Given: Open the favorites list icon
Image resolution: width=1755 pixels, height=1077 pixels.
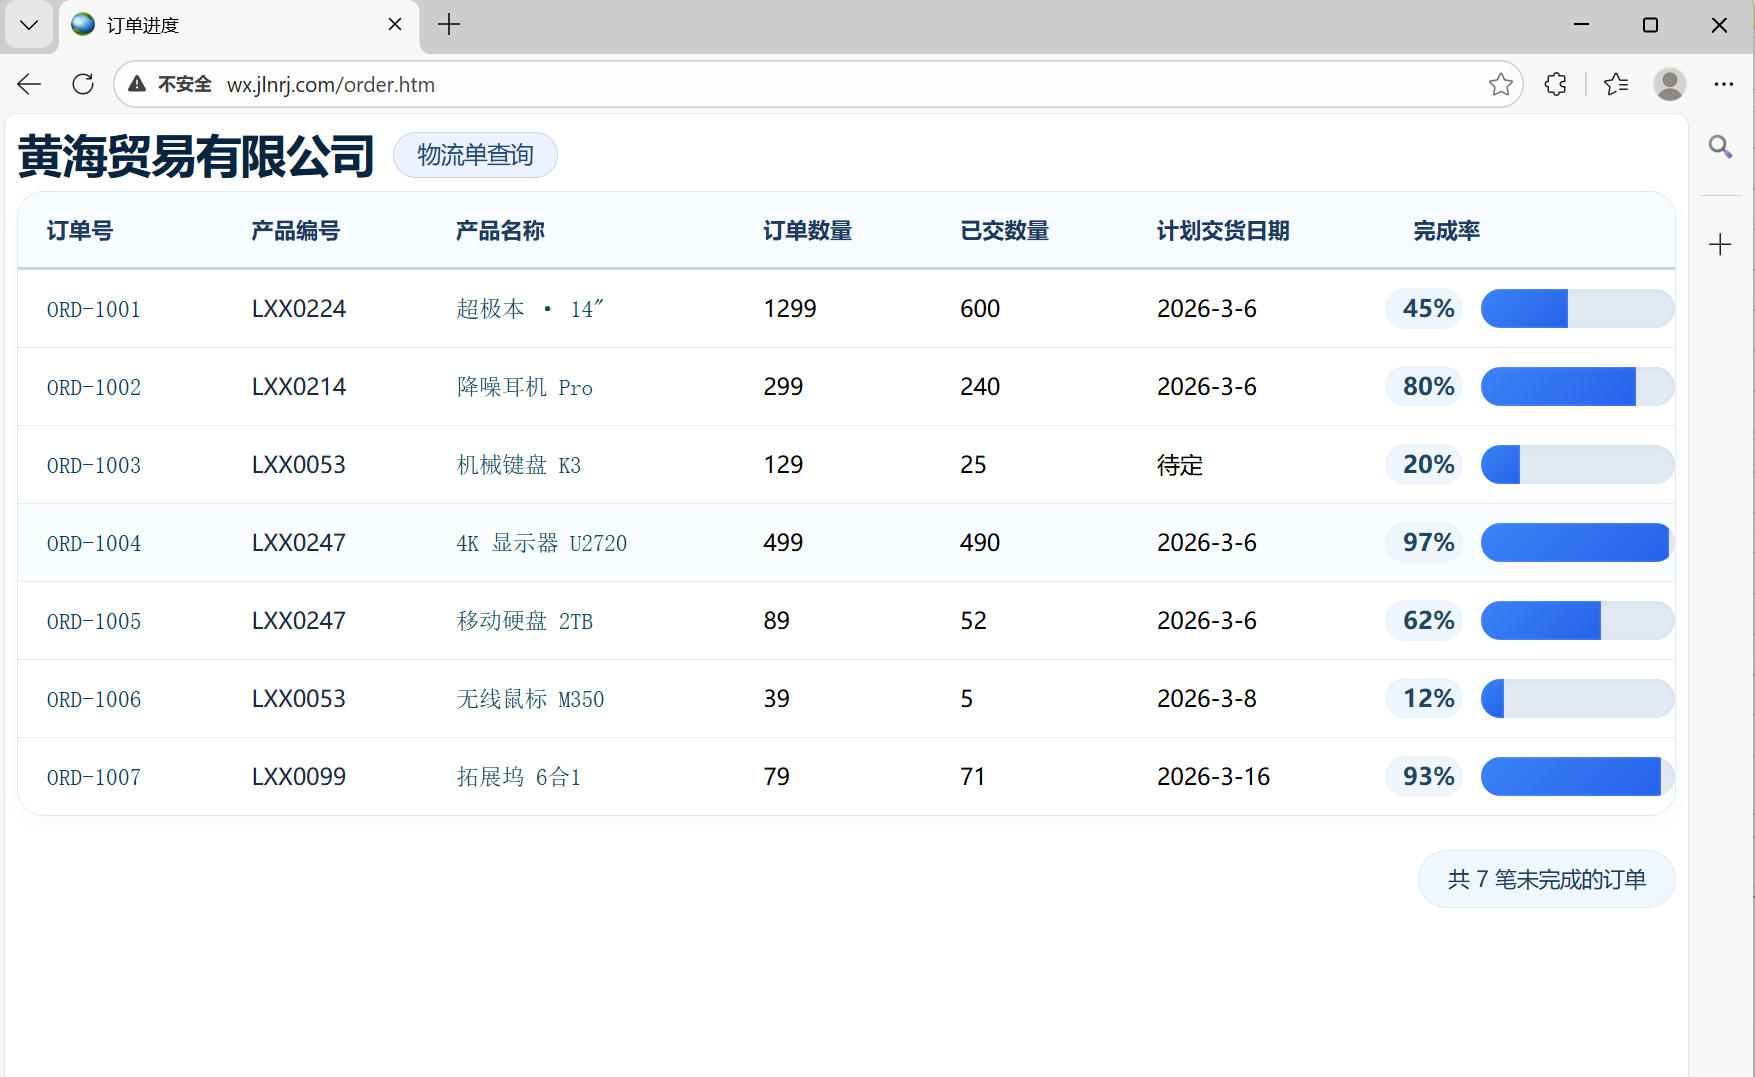Looking at the screenshot, I should pyautogui.click(x=1616, y=84).
